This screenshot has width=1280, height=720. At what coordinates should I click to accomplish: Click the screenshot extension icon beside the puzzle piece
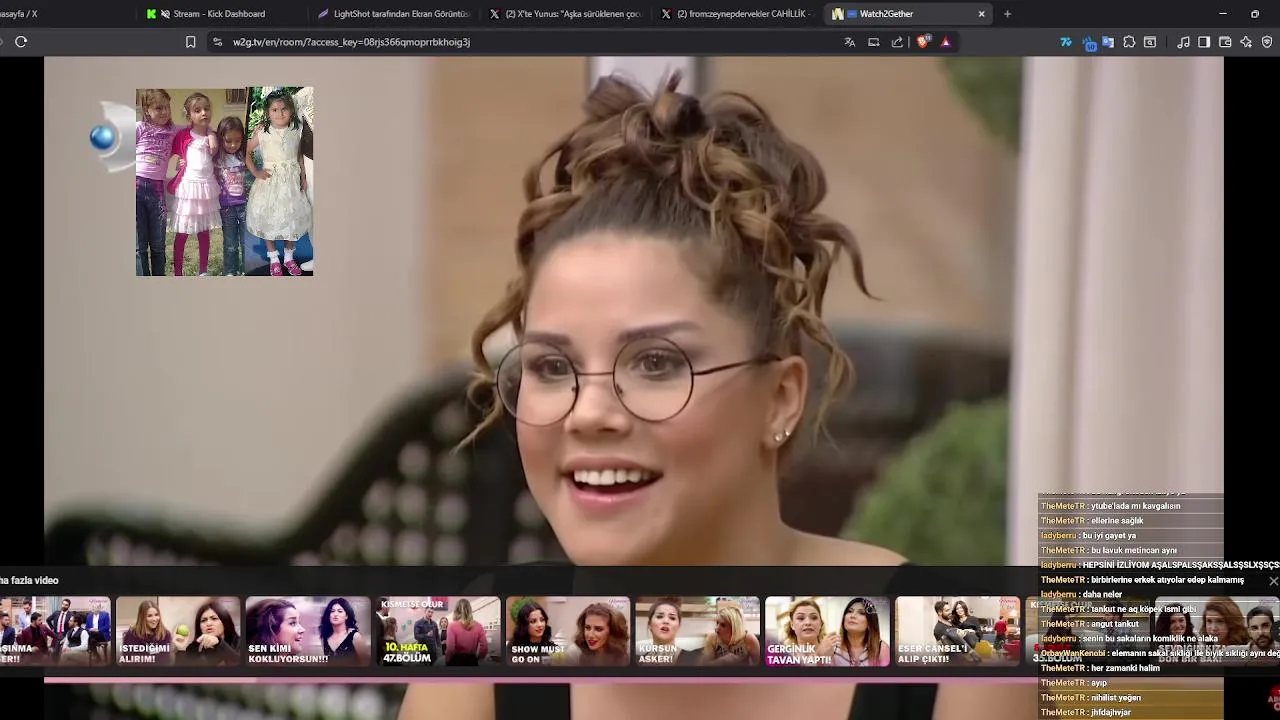coord(1150,42)
